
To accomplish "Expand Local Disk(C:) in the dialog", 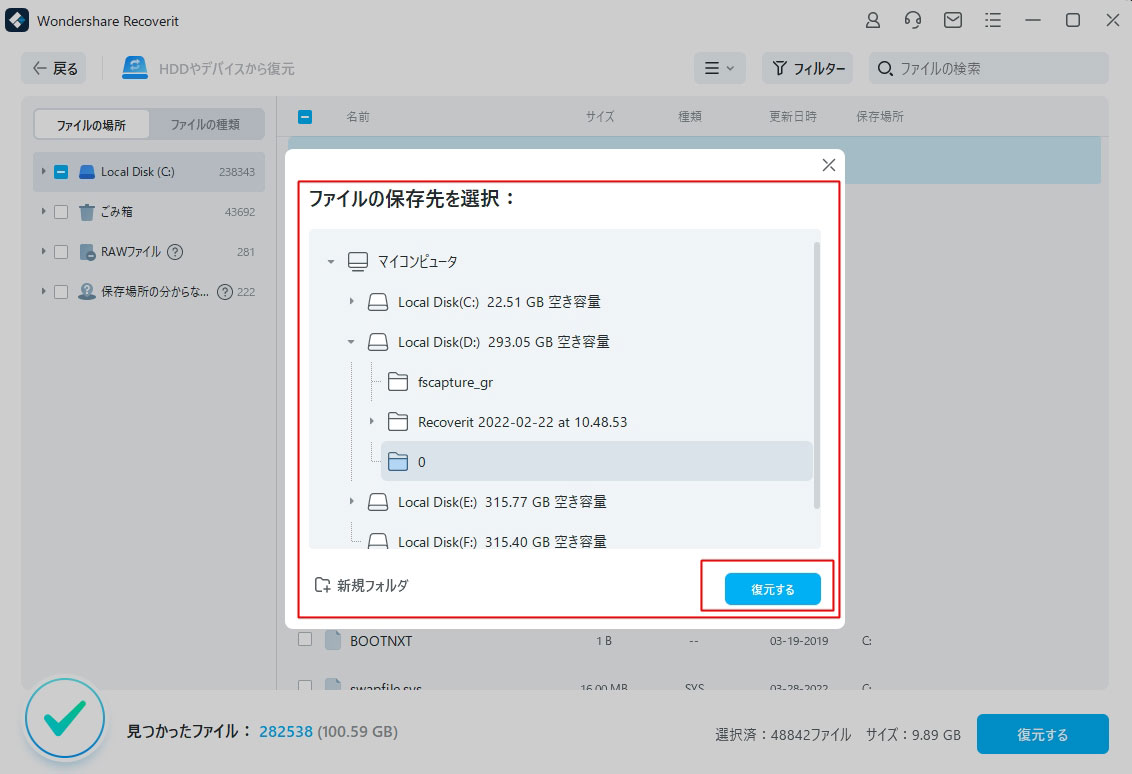I will point(352,301).
